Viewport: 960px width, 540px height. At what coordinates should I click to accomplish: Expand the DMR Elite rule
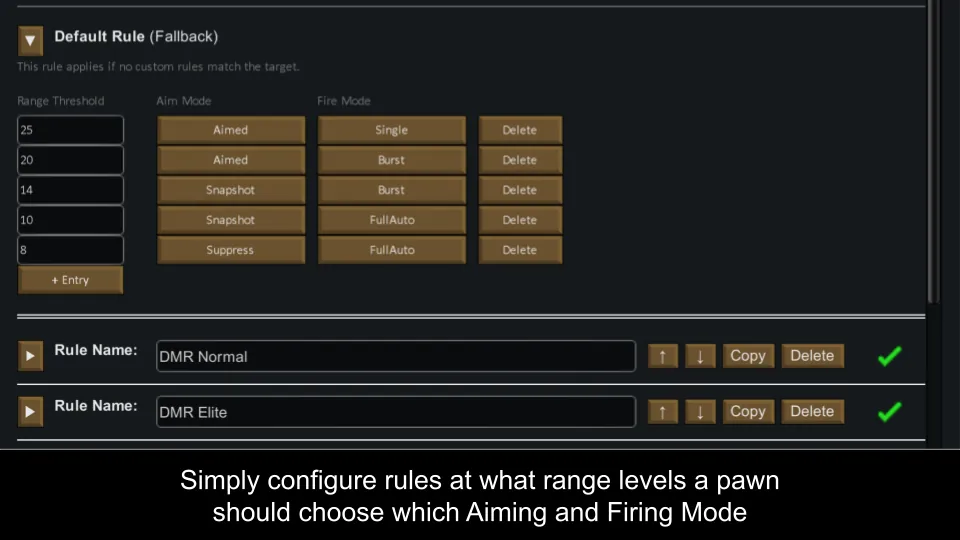pyautogui.click(x=31, y=411)
